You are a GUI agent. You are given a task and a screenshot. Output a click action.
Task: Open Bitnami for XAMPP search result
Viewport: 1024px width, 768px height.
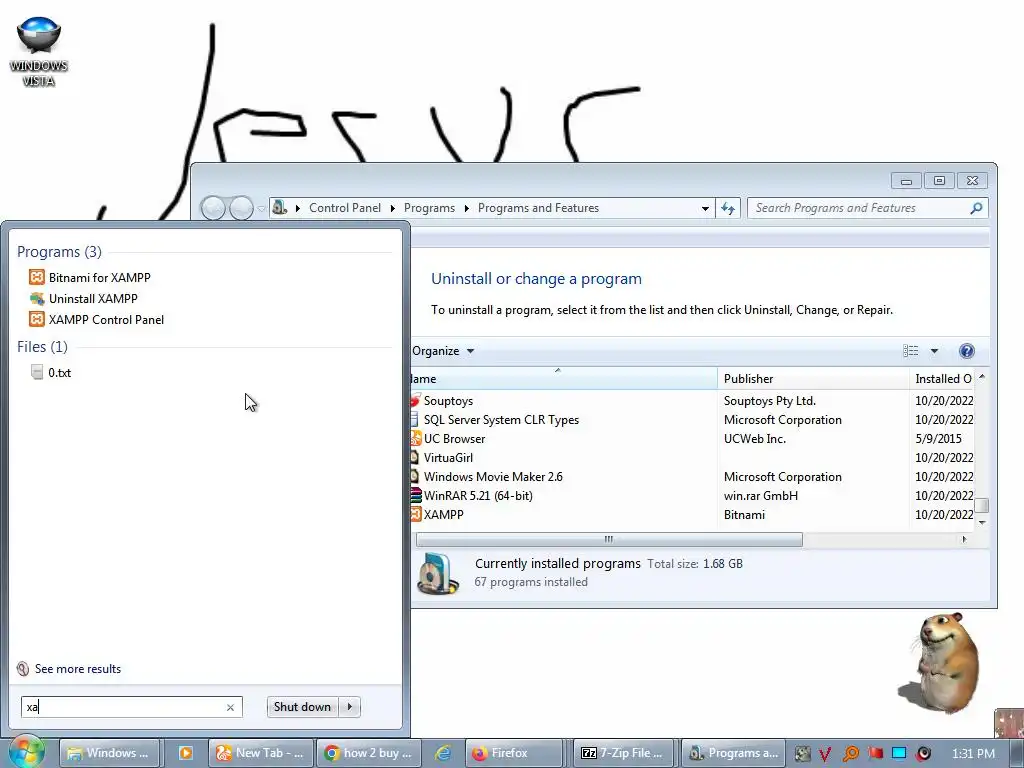(x=90, y=278)
